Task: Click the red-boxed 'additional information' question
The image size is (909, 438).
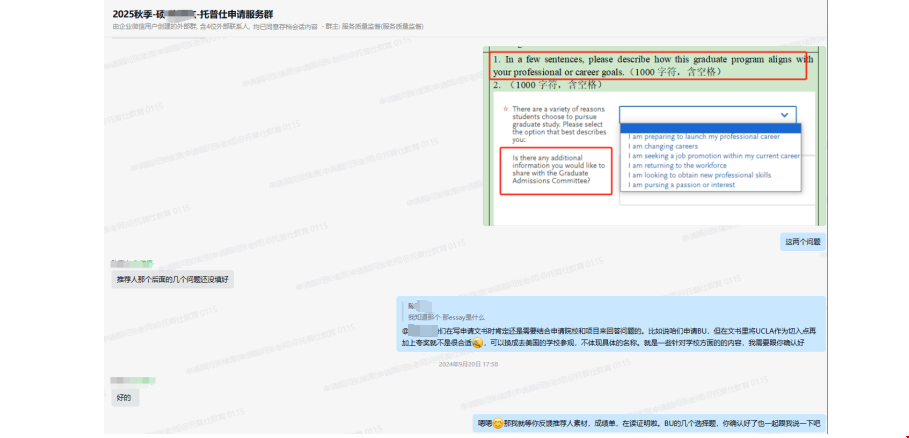Action: click(553, 171)
